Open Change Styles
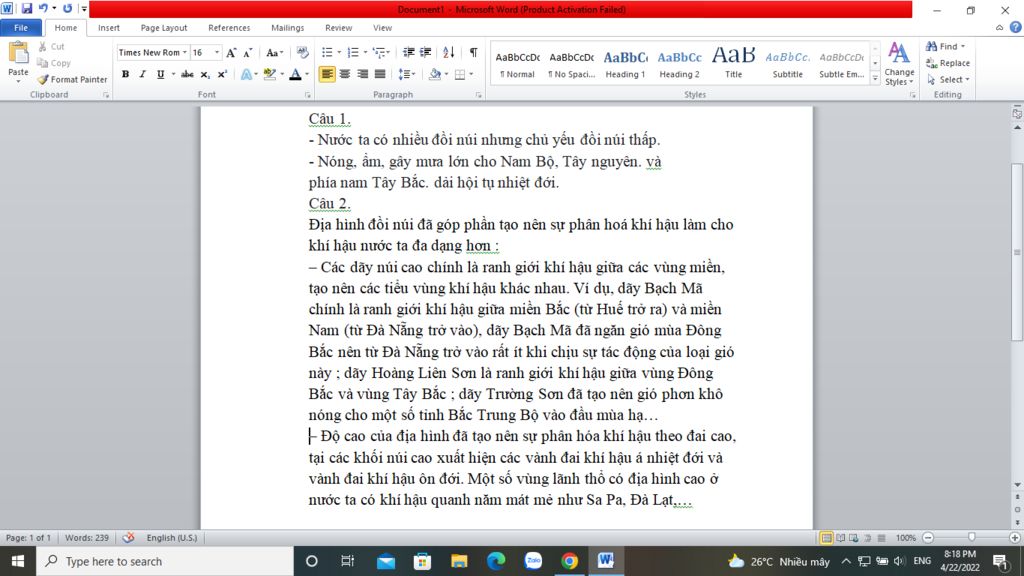The width and height of the screenshot is (1024, 576). coord(899,63)
